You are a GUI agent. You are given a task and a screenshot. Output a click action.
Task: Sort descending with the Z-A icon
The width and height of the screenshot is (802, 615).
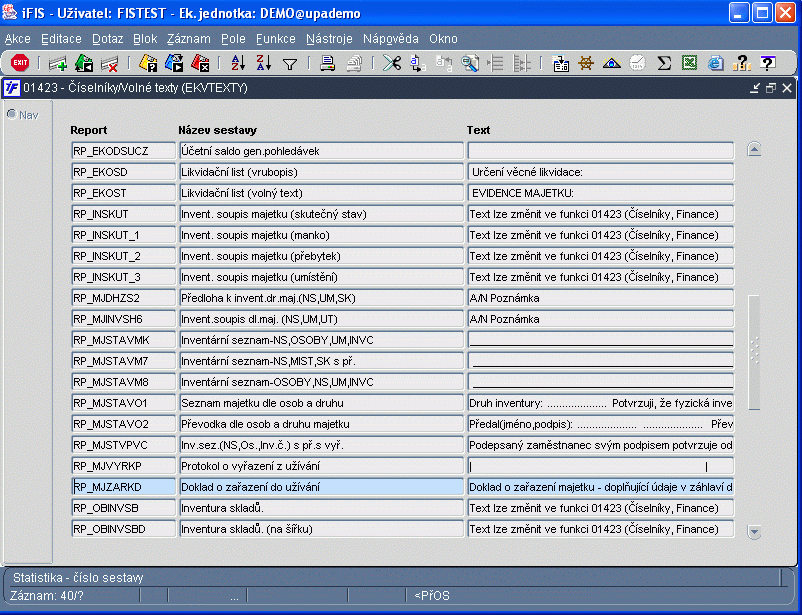point(263,63)
